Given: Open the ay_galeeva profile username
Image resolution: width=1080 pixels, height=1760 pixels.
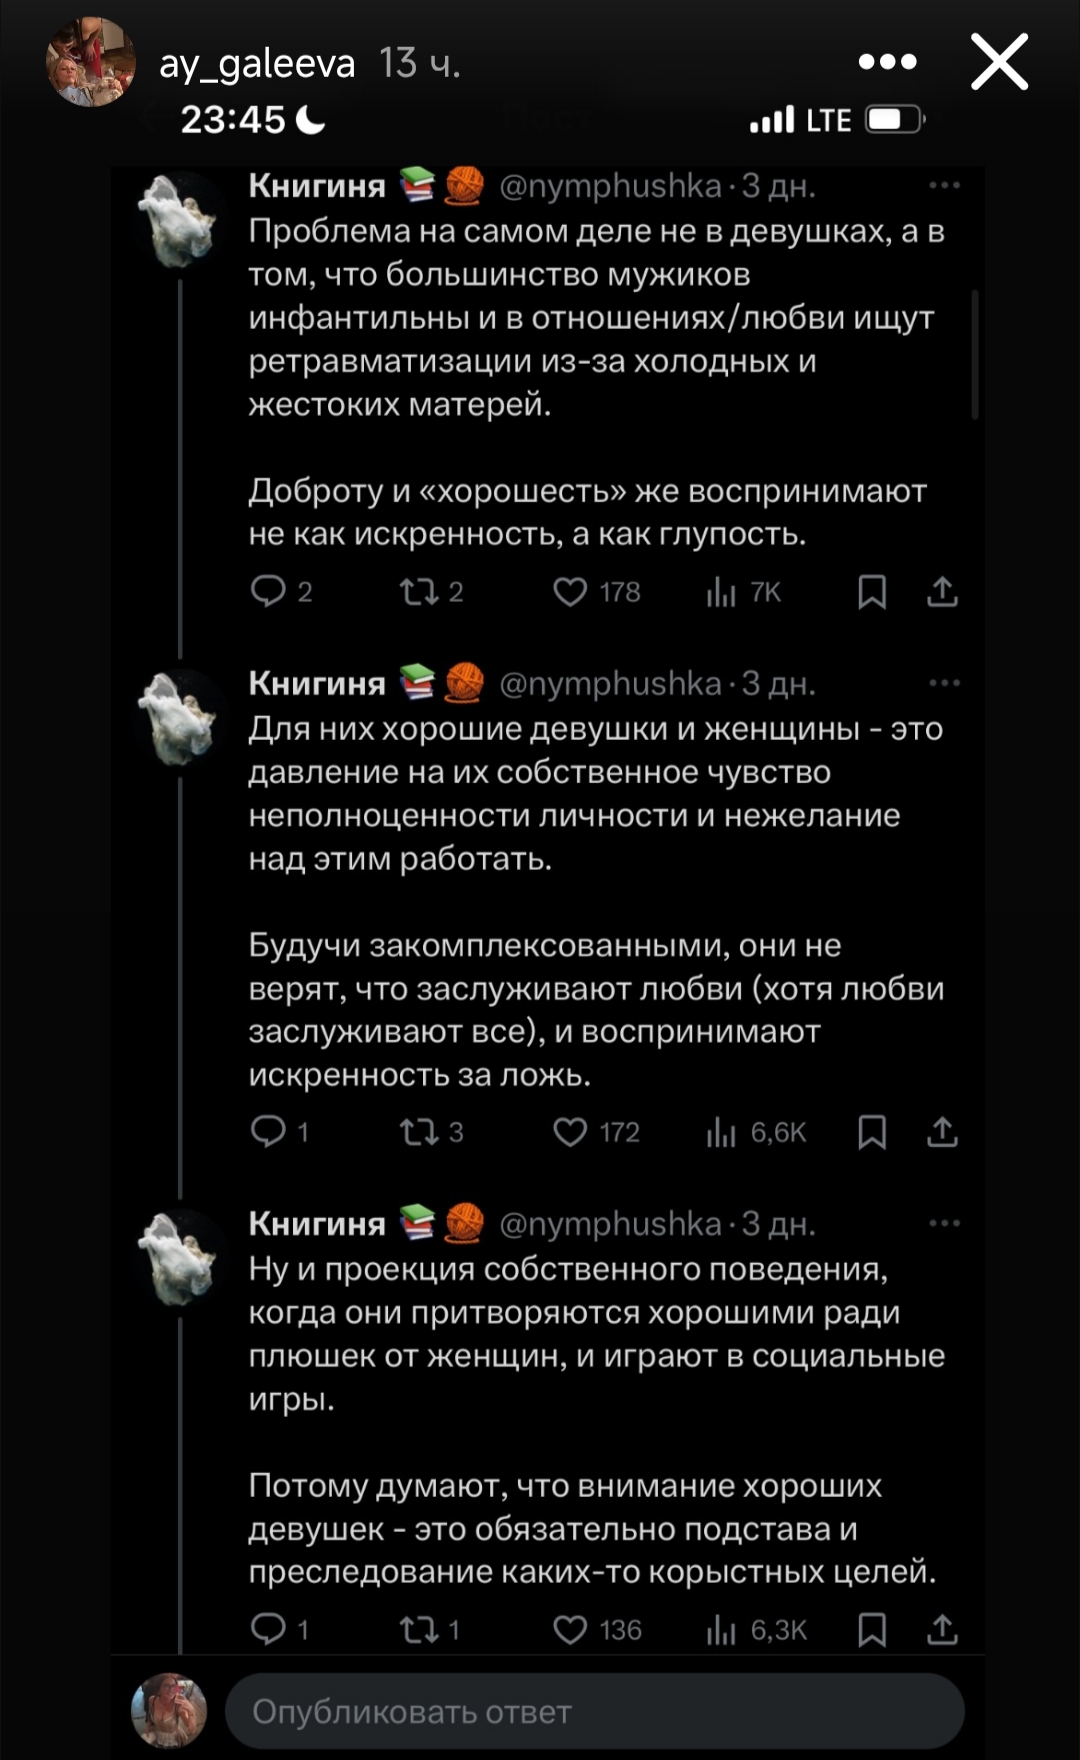Looking at the screenshot, I should [257, 64].
